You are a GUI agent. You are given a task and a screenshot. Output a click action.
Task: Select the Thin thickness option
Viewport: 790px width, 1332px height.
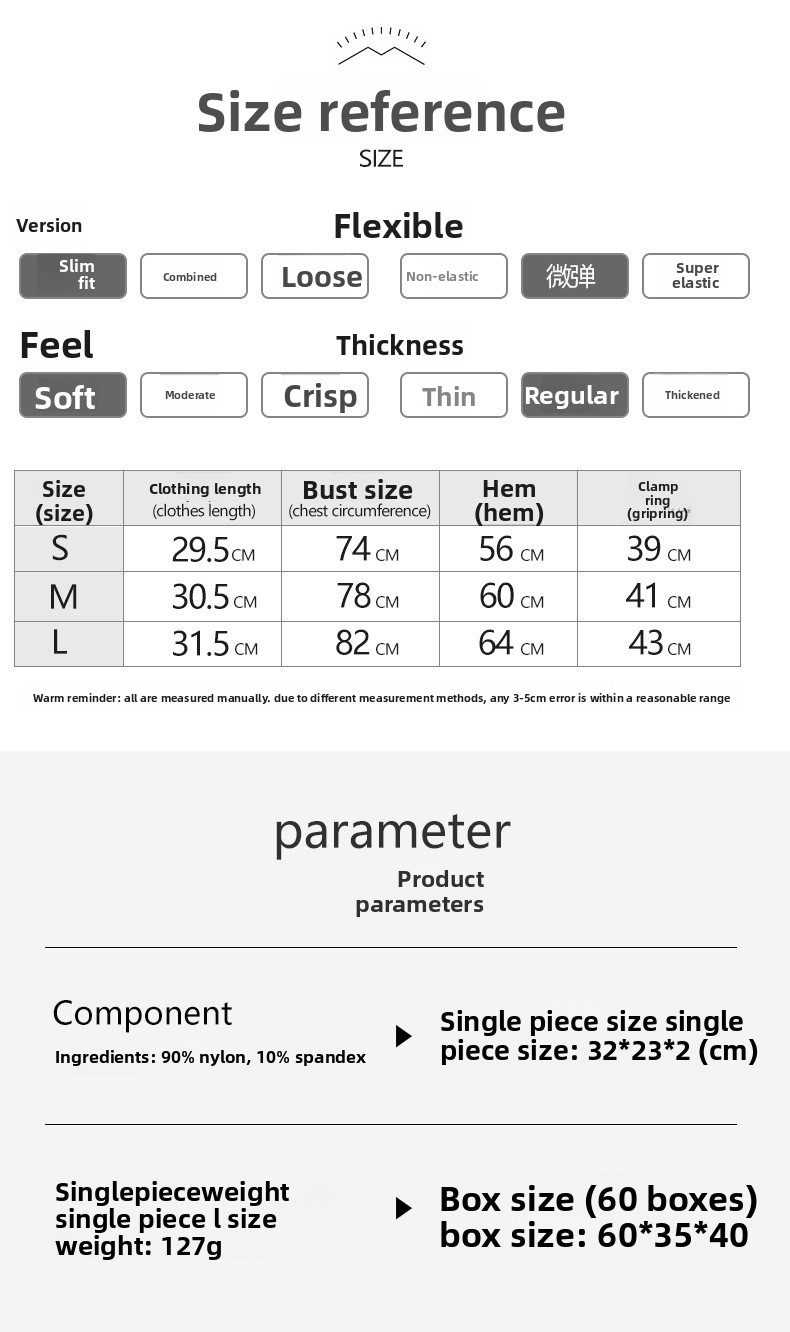453,395
